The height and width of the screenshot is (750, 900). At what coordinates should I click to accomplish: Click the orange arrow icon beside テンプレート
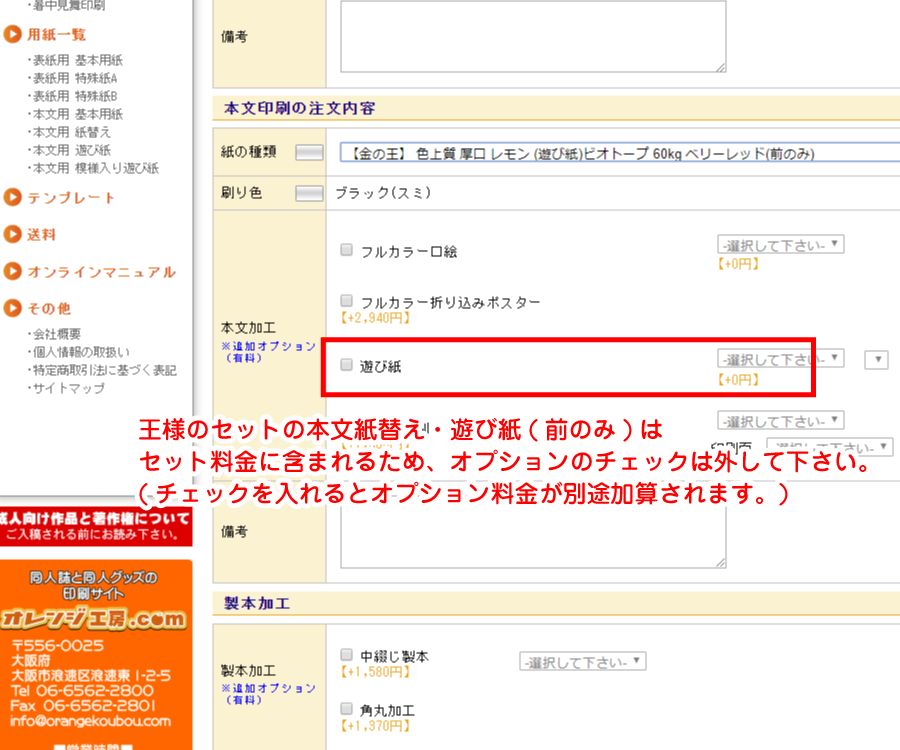tap(13, 198)
